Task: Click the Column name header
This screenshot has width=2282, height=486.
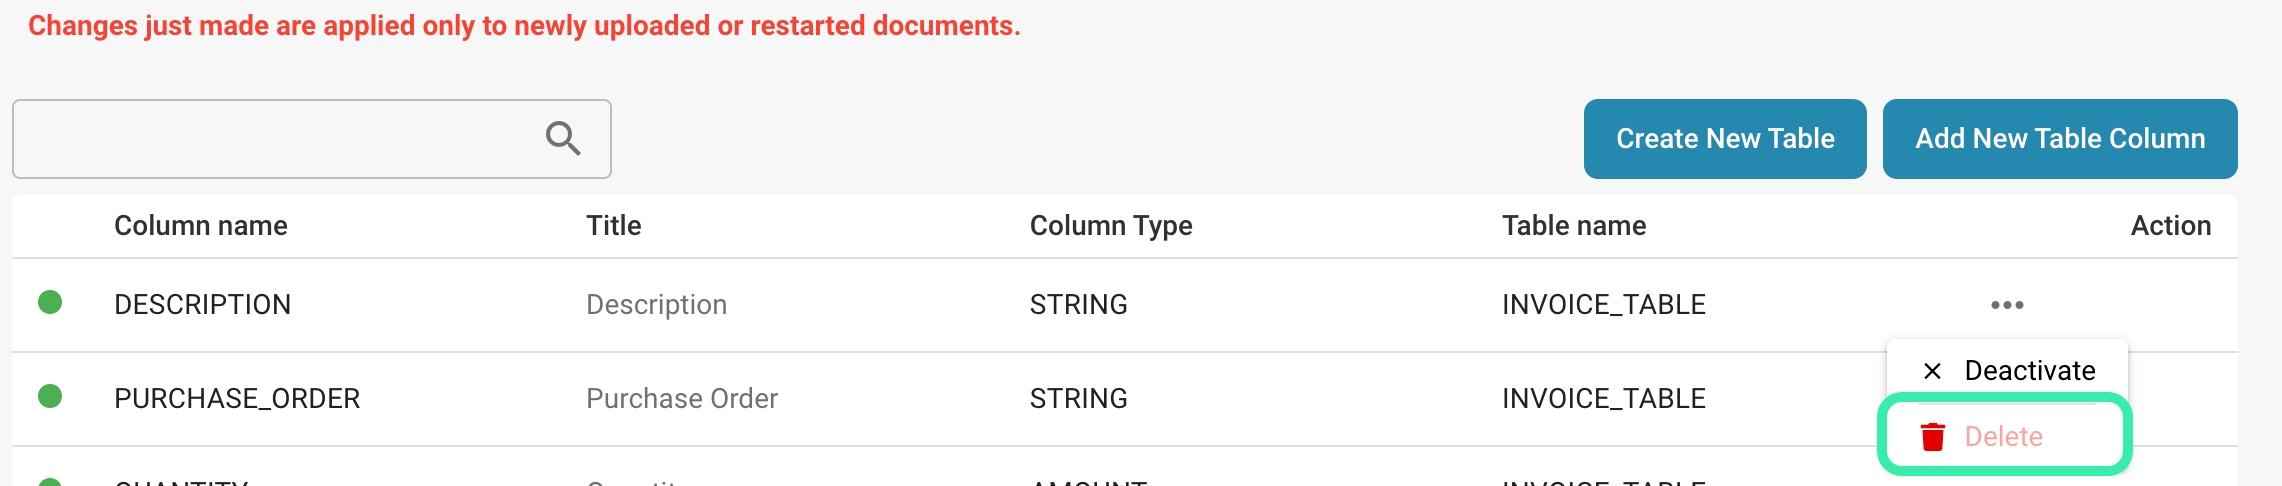Action: point(201,226)
